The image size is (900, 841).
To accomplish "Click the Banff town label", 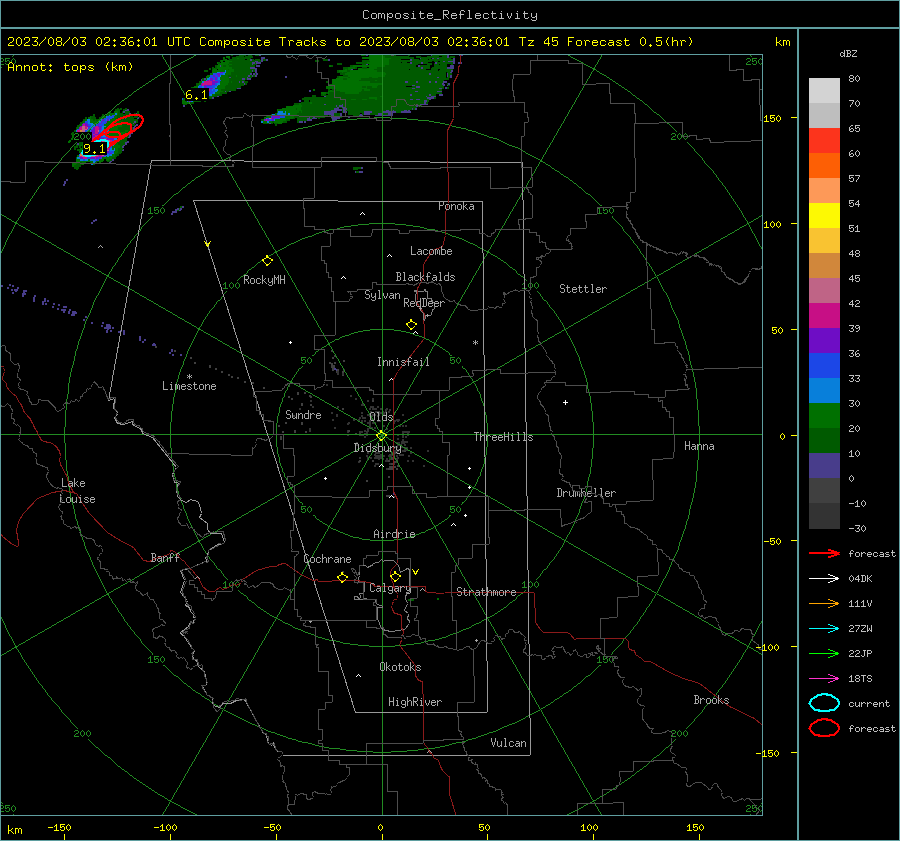I will tap(165, 557).
